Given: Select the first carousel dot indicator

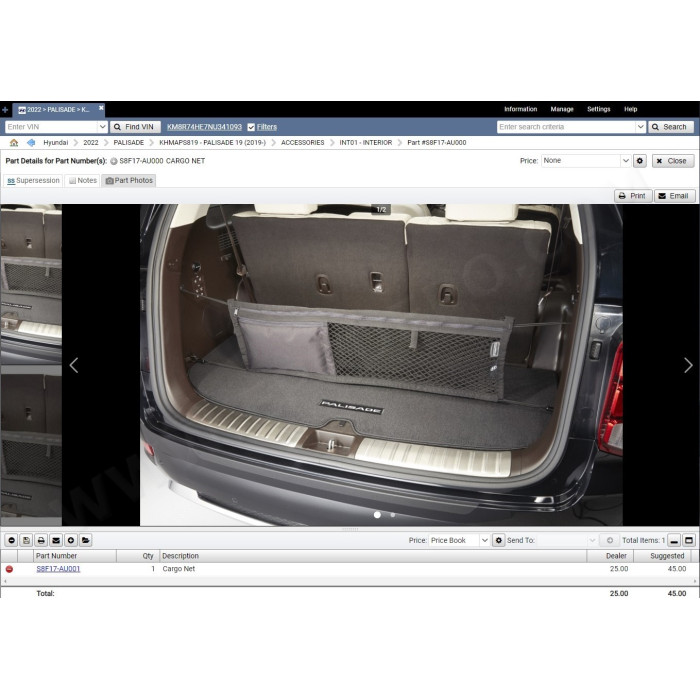Looking at the screenshot, I should [x=377, y=515].
